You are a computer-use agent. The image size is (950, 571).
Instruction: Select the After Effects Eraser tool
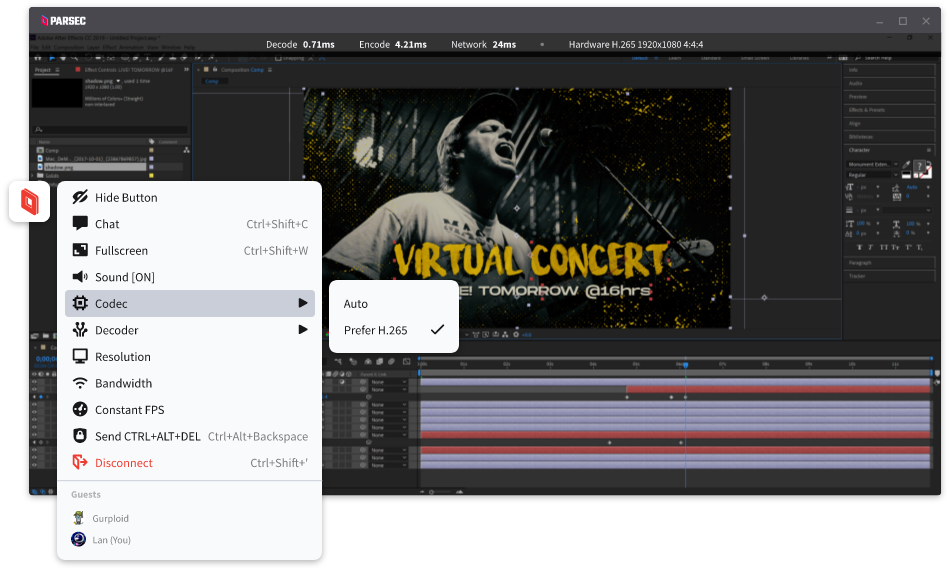point(184,58)
